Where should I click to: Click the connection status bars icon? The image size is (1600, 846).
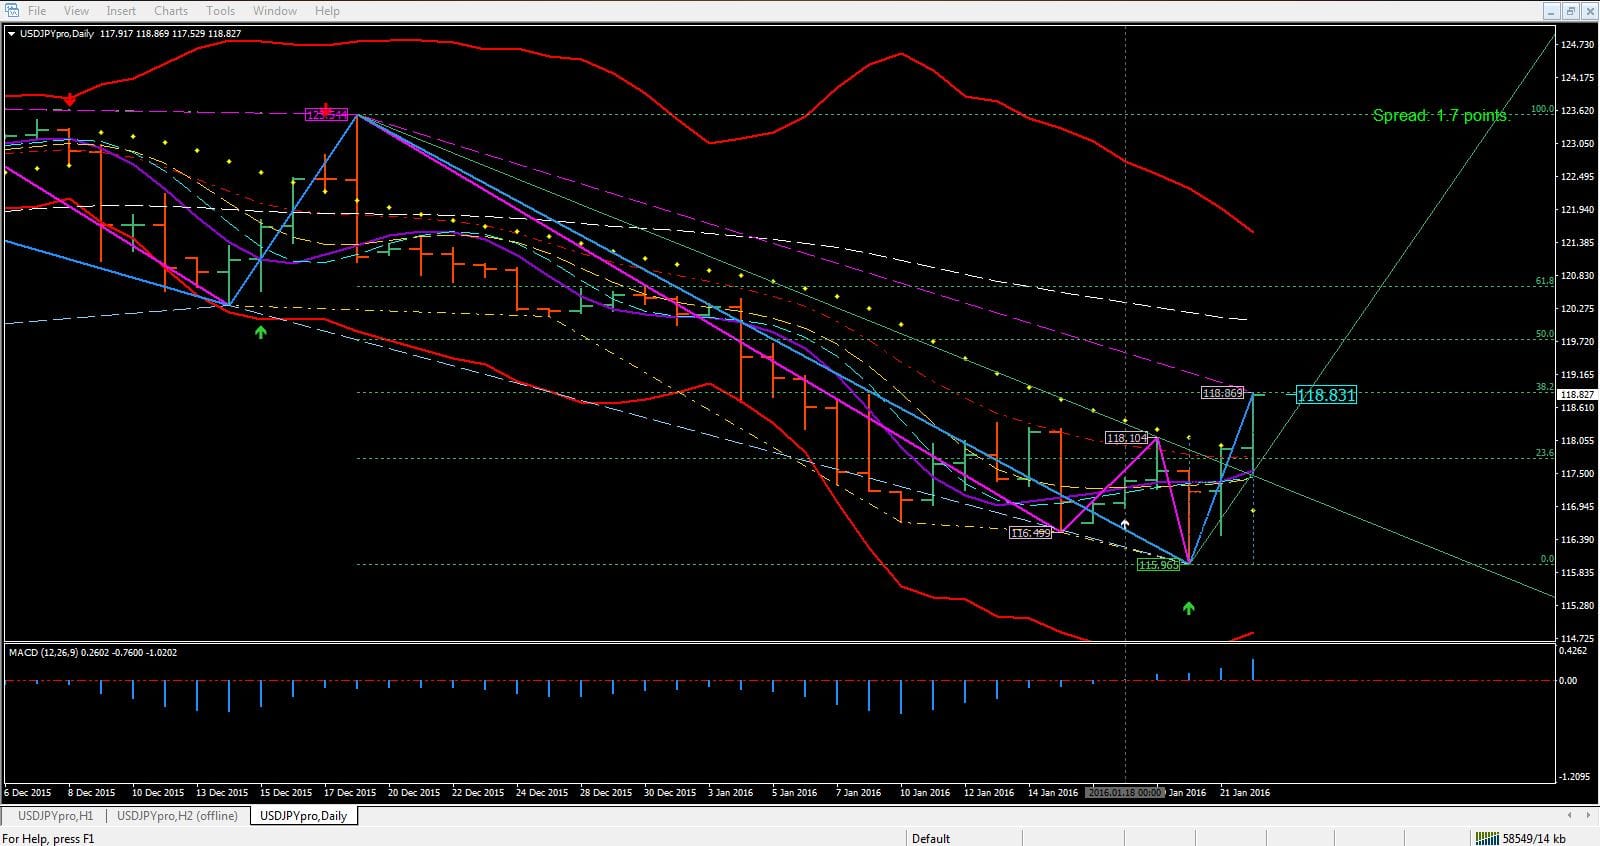1488,838
